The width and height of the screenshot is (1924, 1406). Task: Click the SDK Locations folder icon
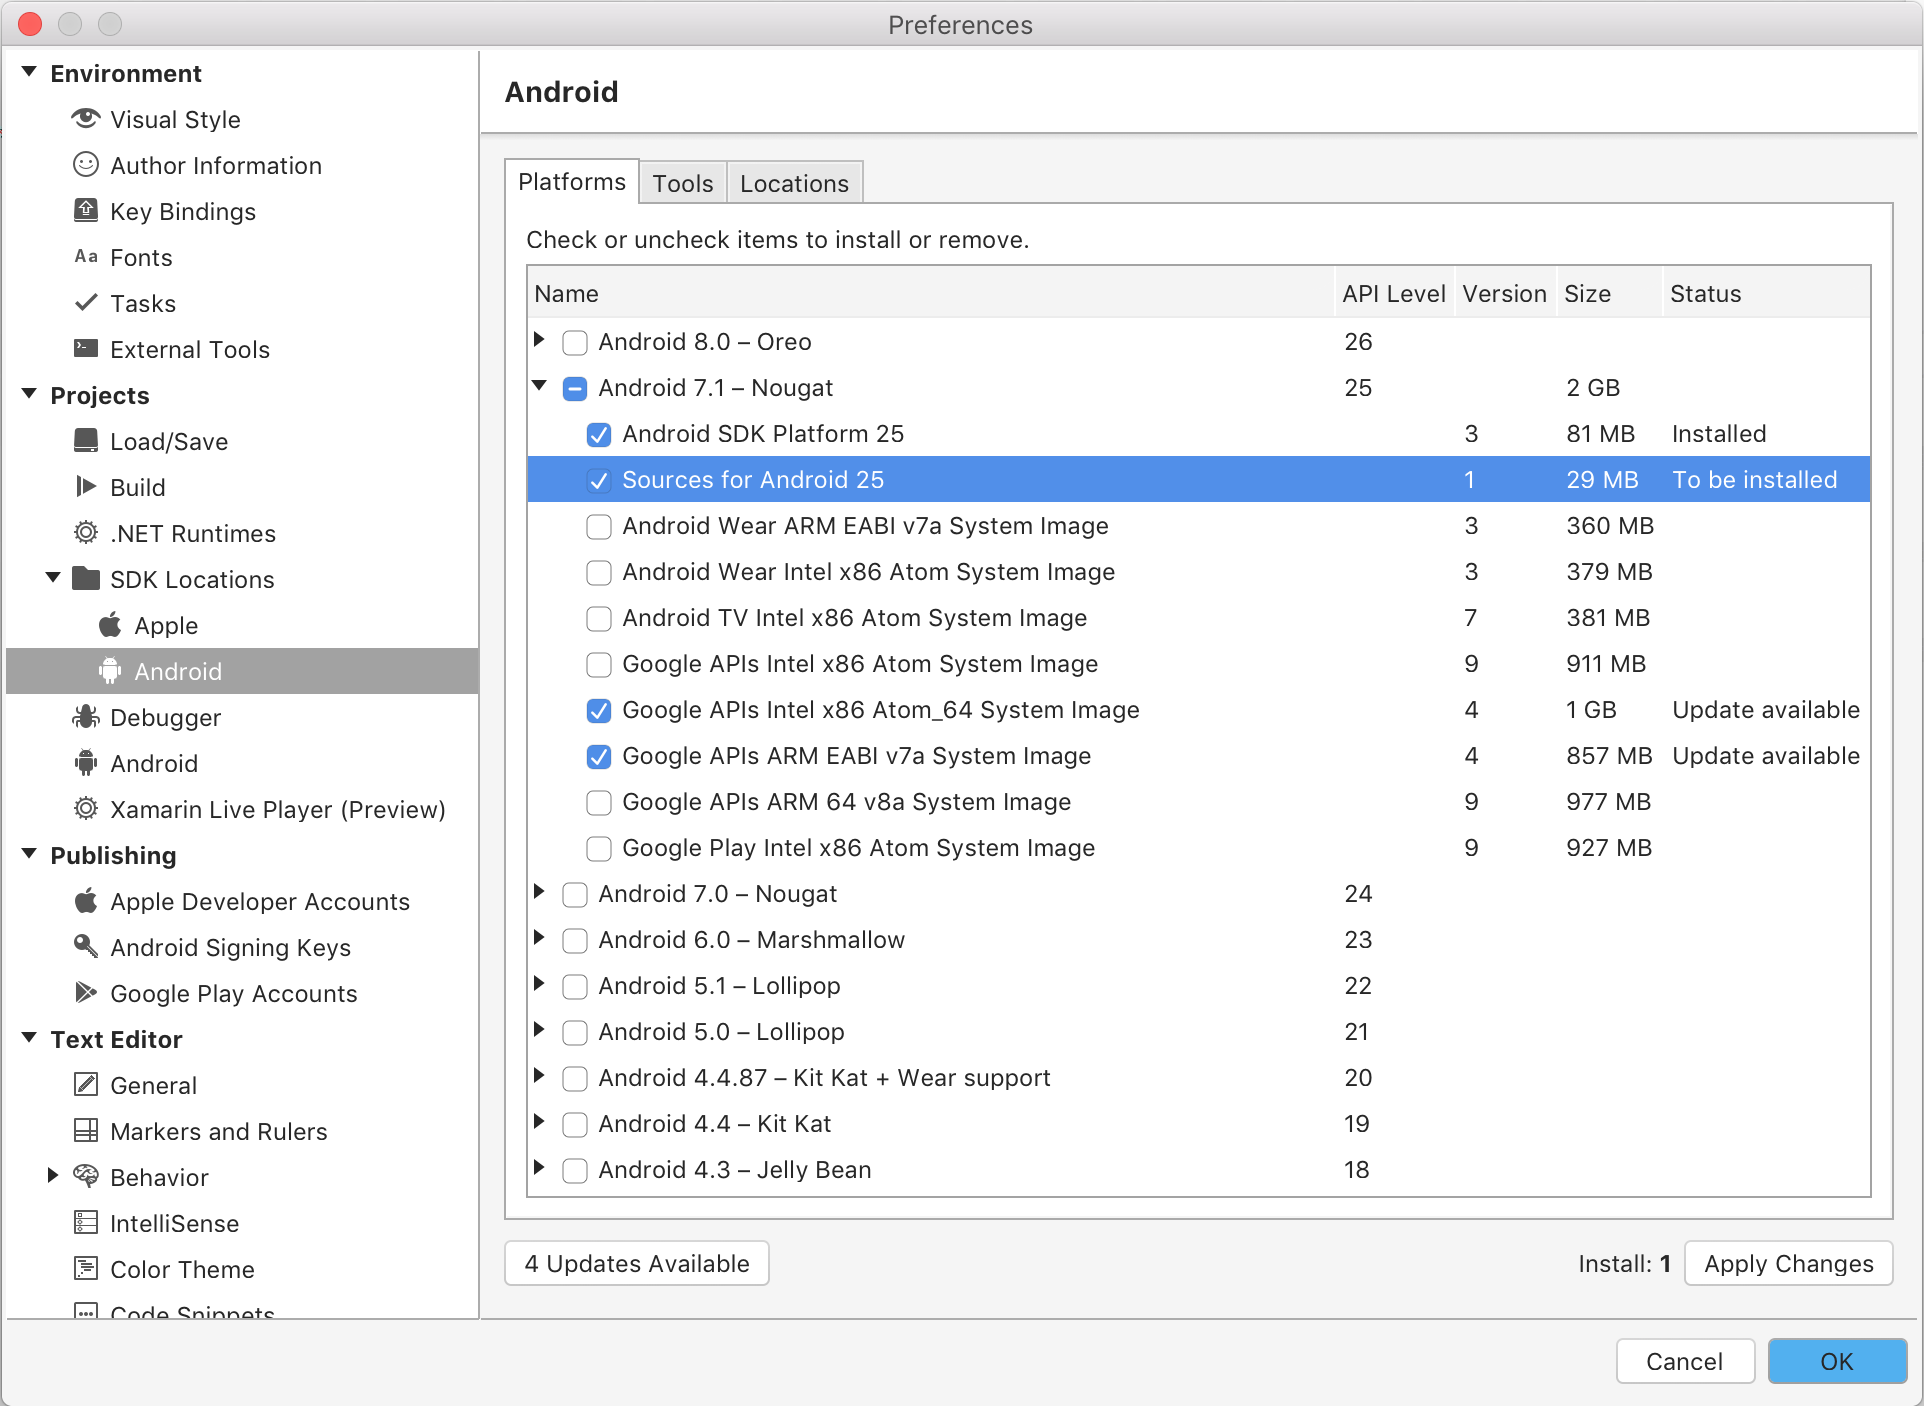(x=86, y=578)
